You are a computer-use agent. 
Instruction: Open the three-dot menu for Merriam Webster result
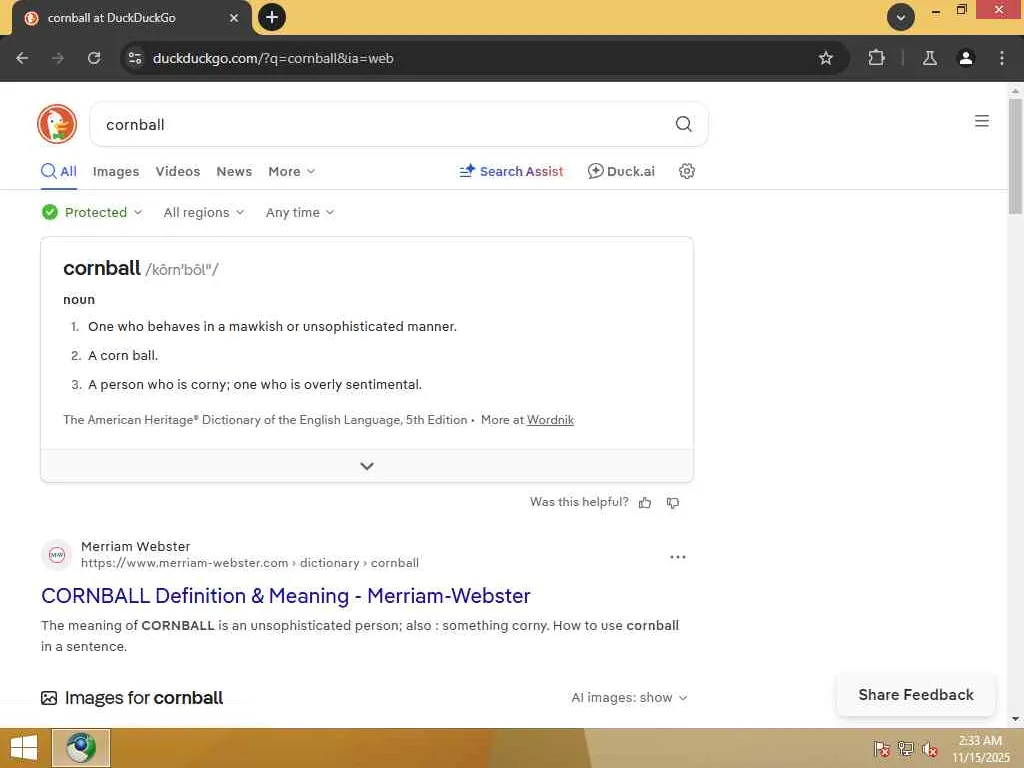pyautogui.click(x=678, y=557)
